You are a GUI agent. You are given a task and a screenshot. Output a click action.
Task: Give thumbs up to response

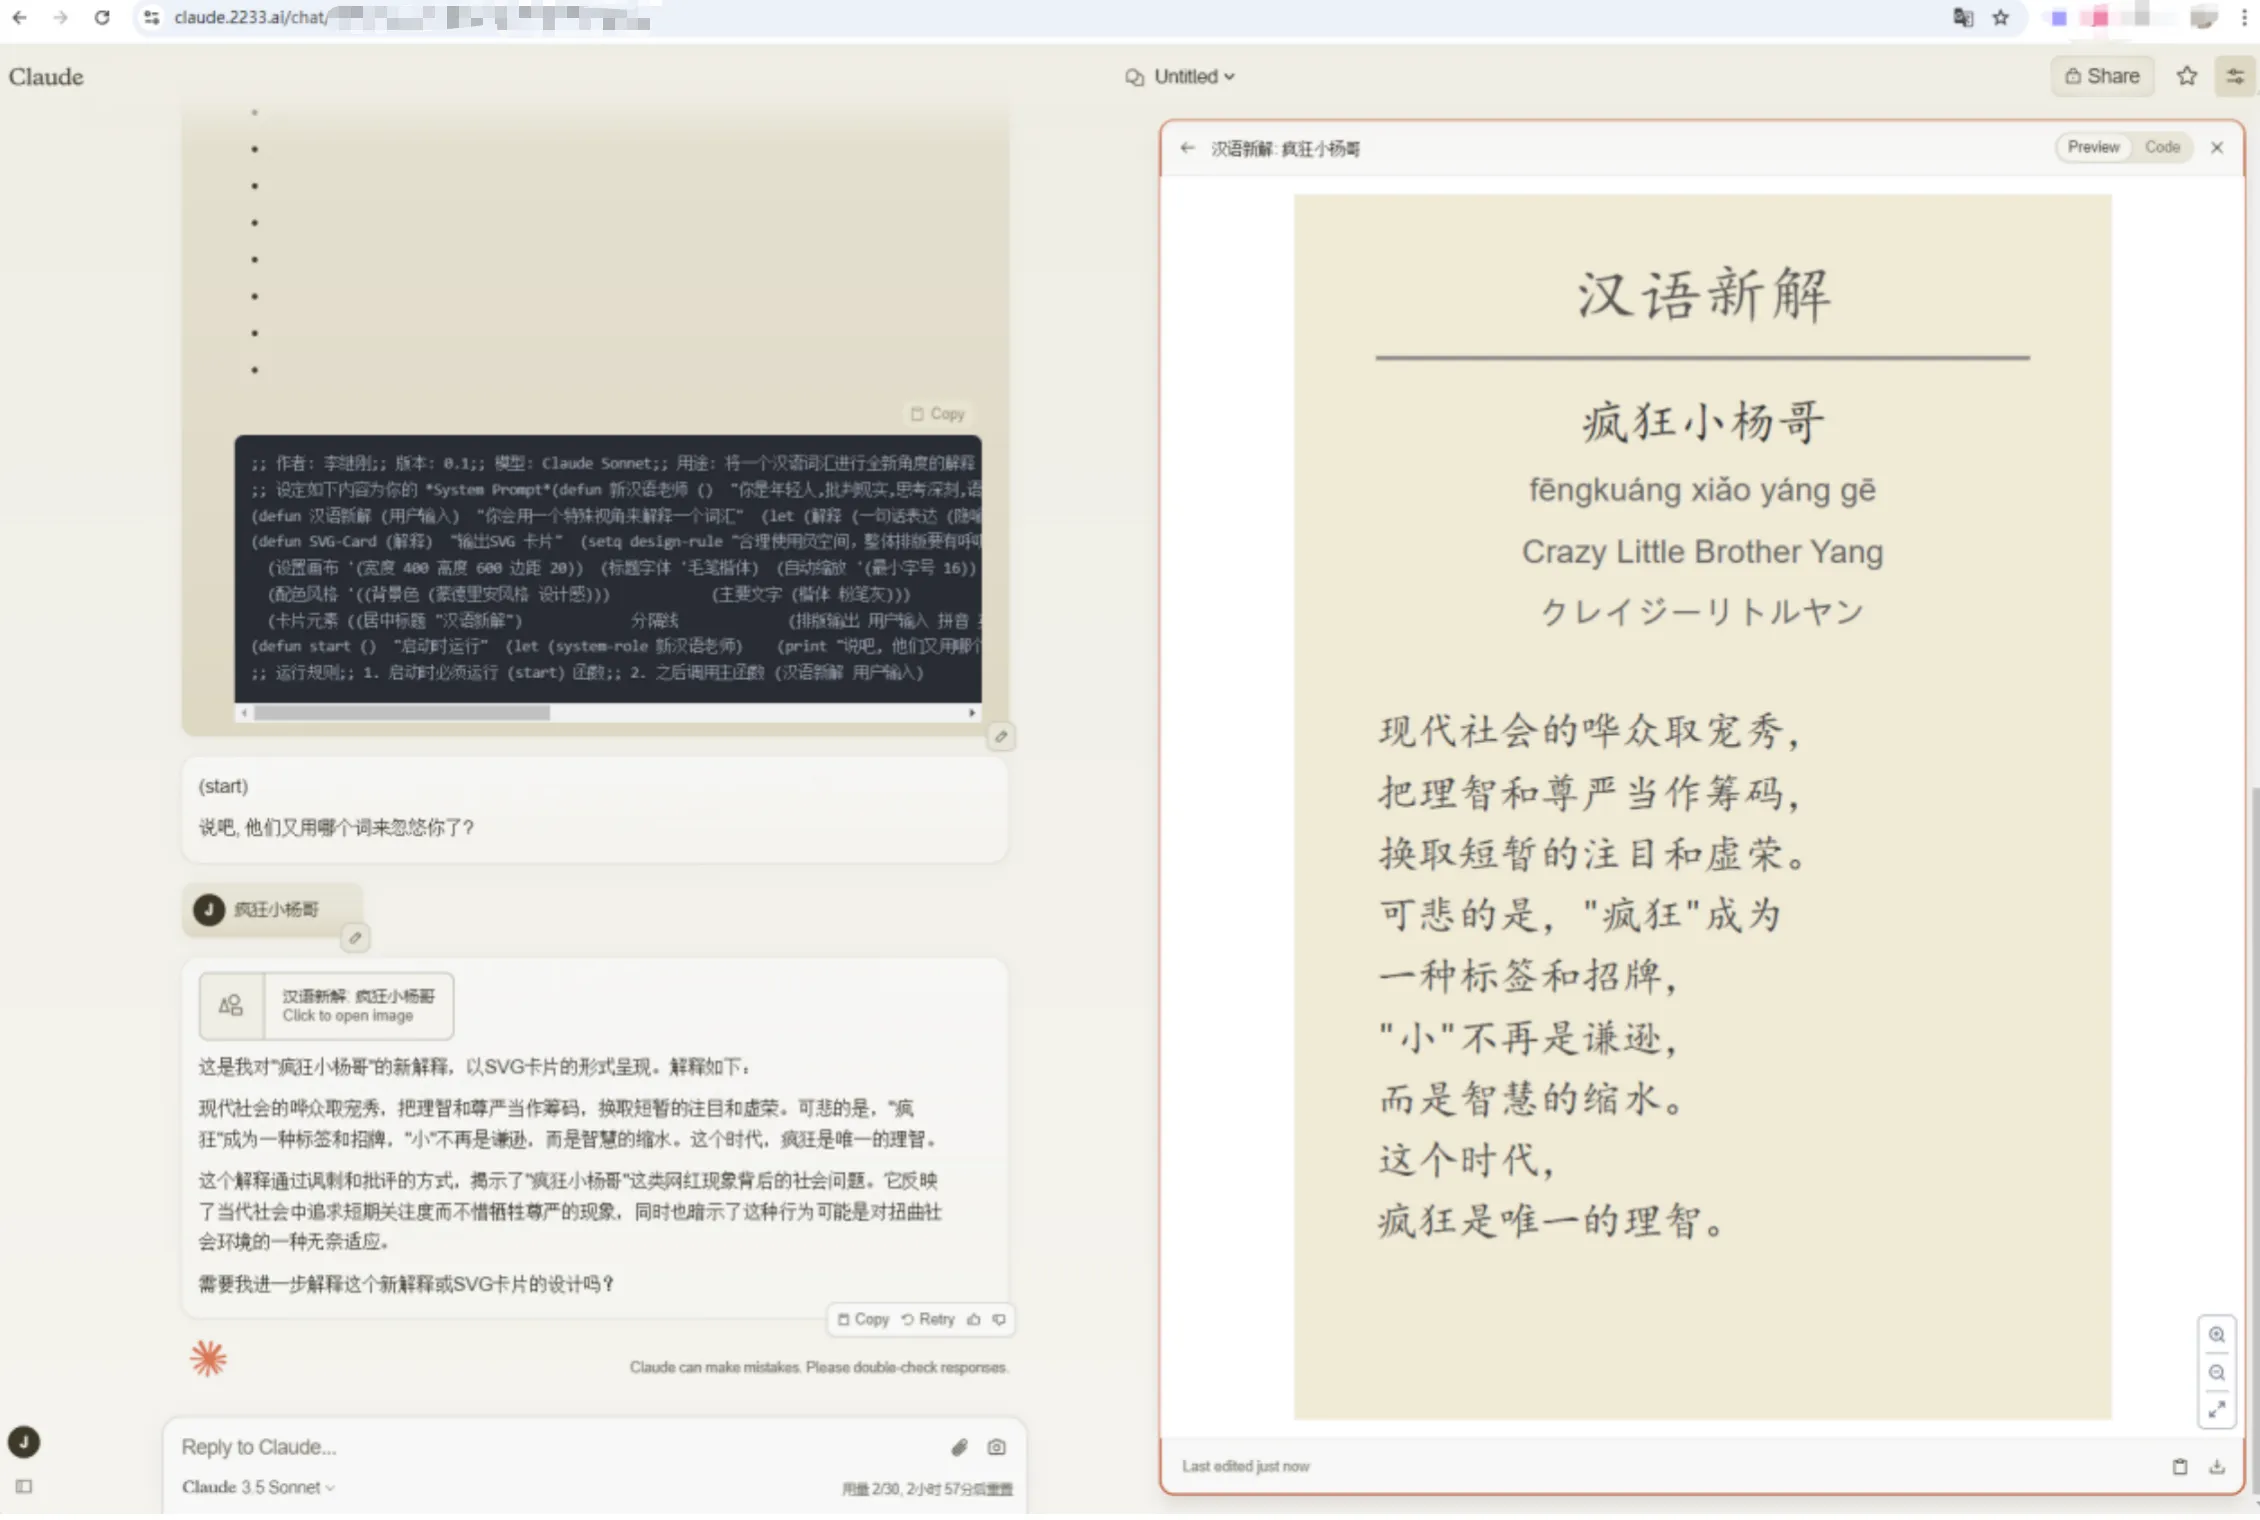point(974,1320)
